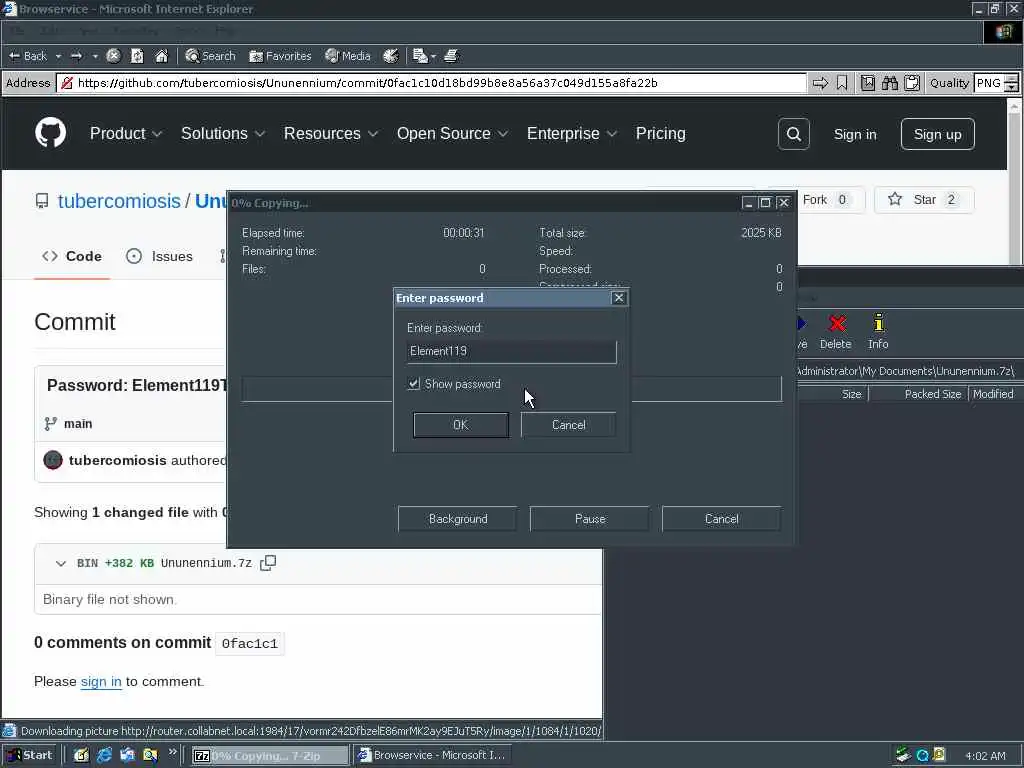Click the copying progress bar
The height and width of the screenshot is (768, 1024).
click(x=511, y=389)
